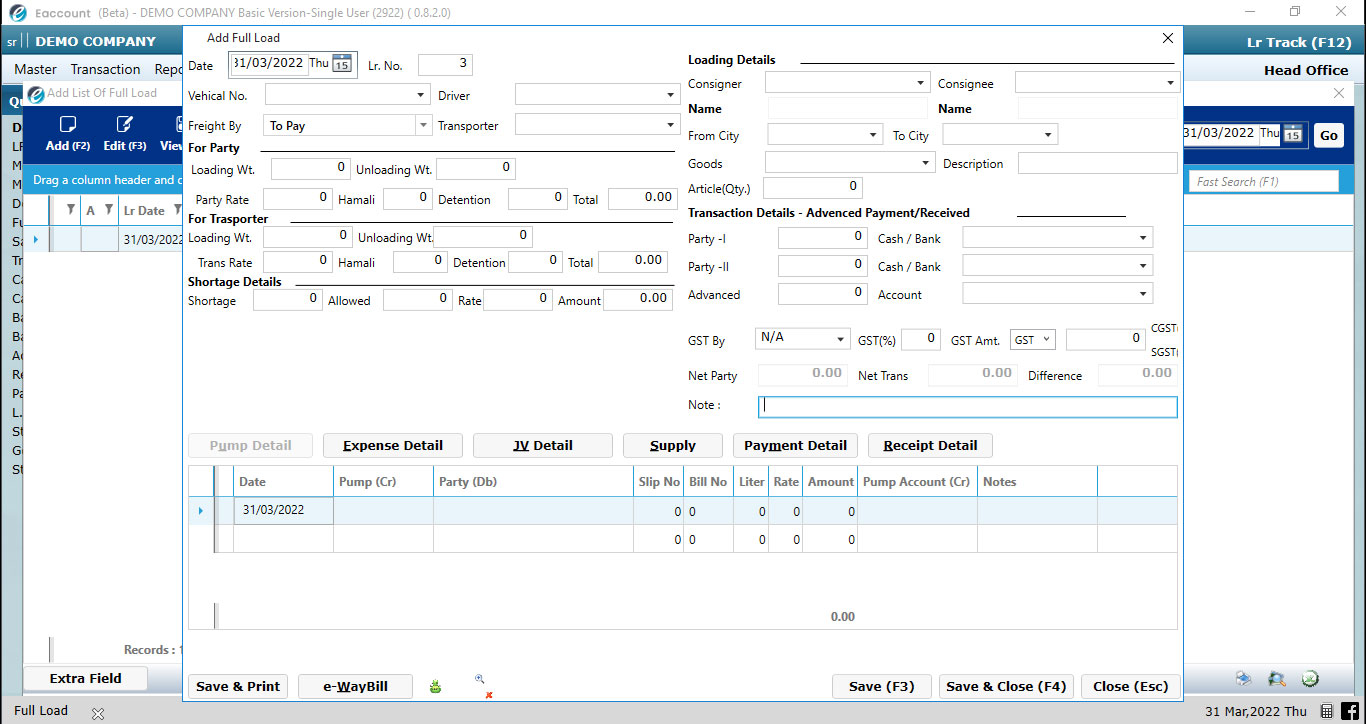Open the Master menu
The image size is (1366, 724).
(35, 69)
